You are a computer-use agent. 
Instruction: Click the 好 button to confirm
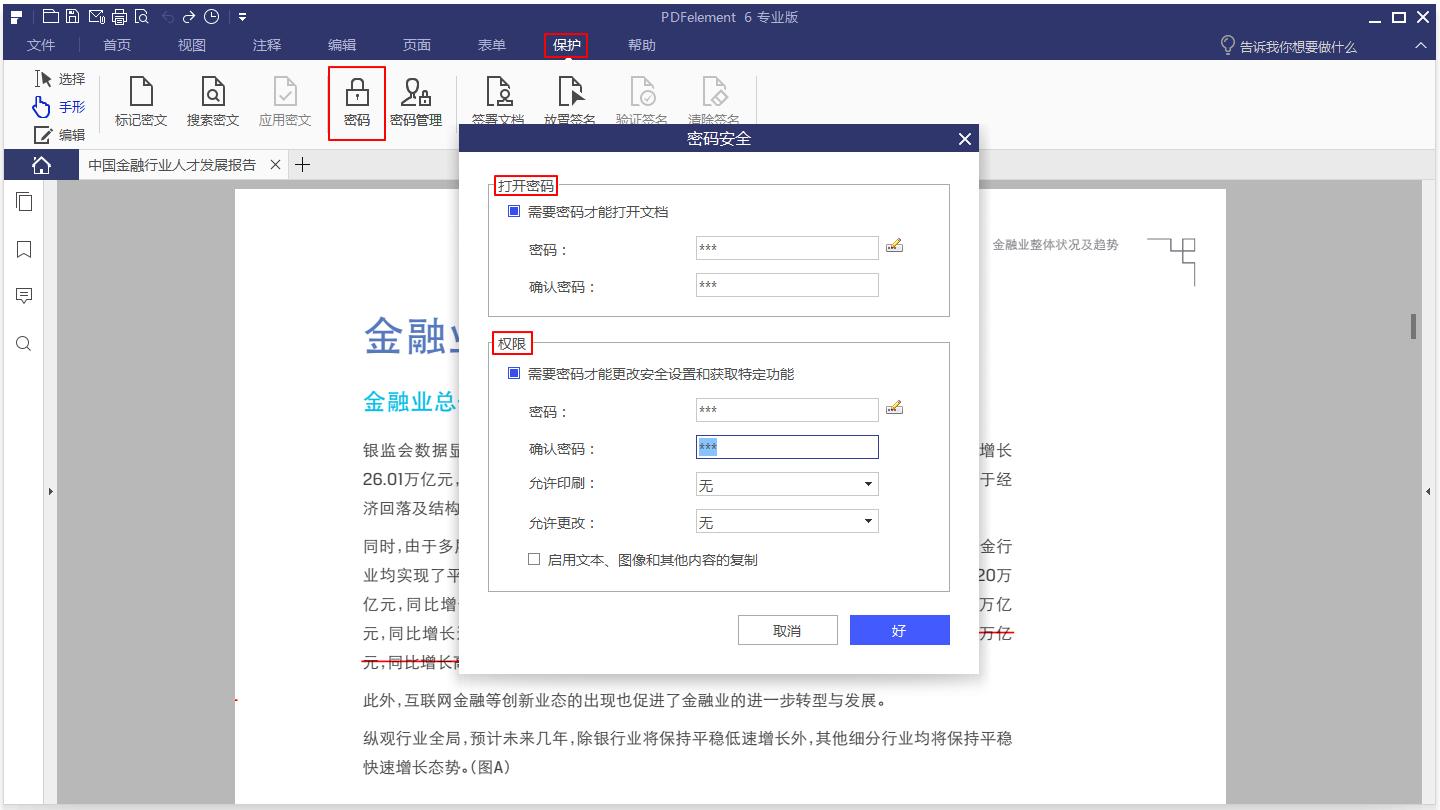[x=898, y=630]
